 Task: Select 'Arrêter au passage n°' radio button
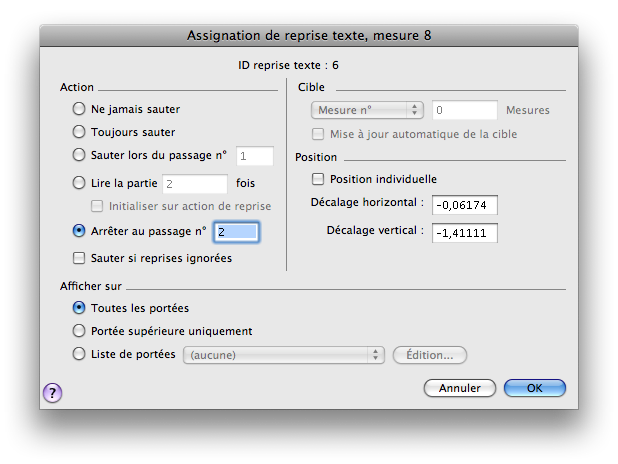(x=80, y=231)
